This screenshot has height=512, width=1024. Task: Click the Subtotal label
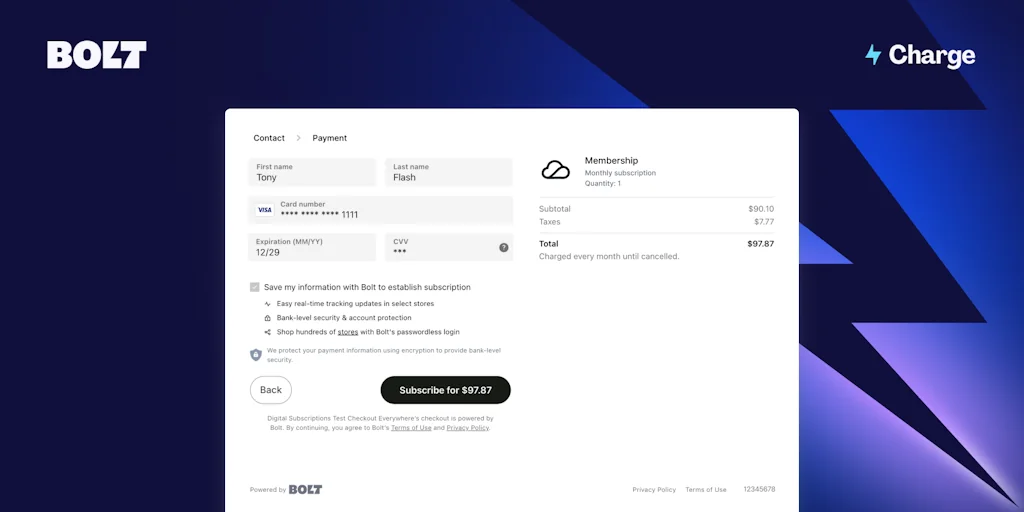[554, 209]
